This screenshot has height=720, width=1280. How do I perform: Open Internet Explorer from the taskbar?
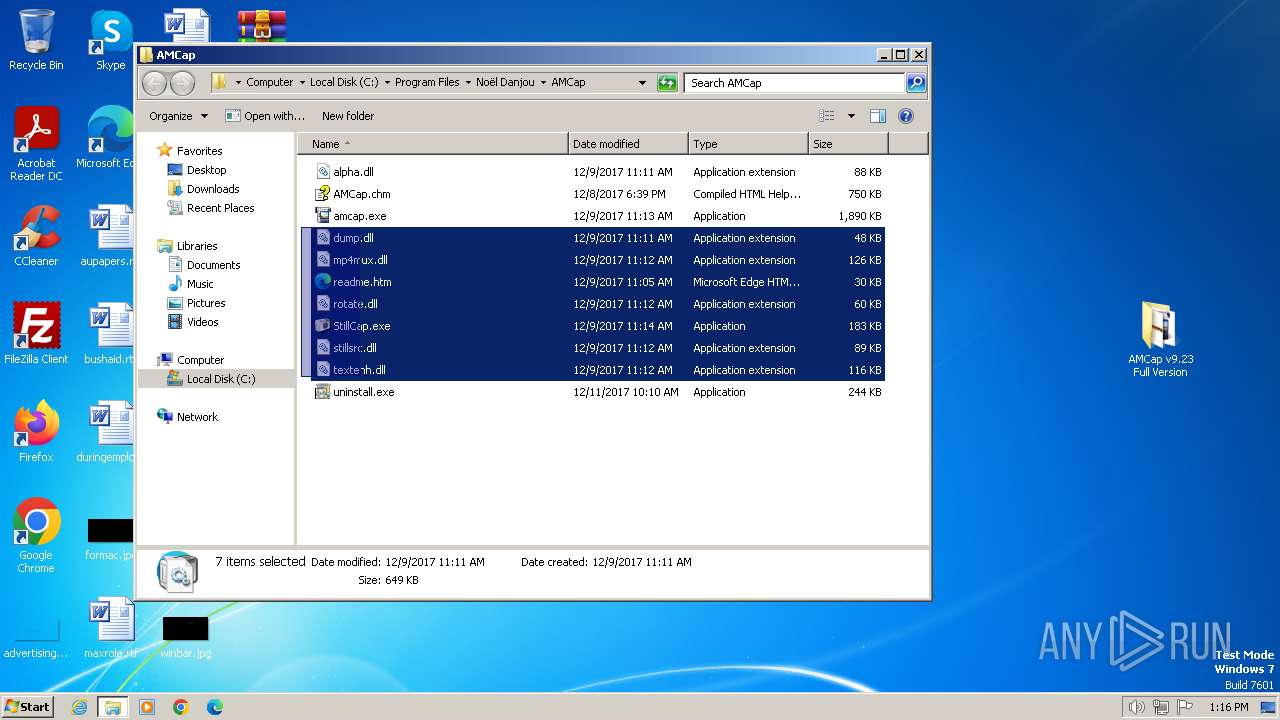[79, 707]
